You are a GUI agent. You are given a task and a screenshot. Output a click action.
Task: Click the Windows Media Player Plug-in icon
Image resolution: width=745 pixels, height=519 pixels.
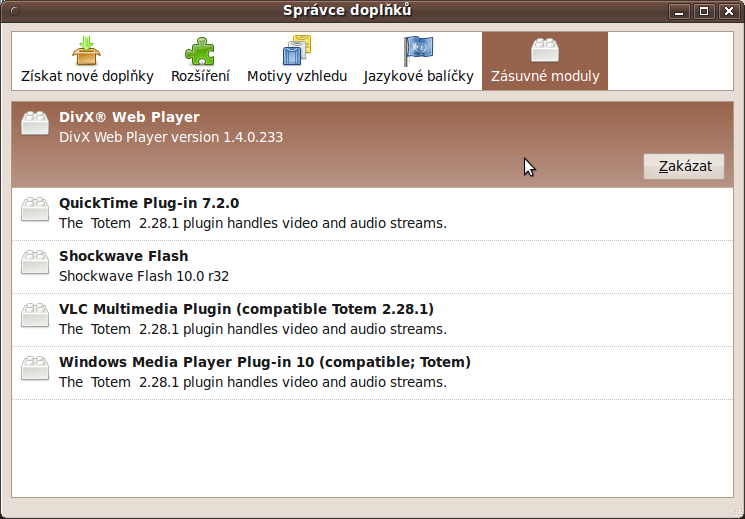point(35,368)
